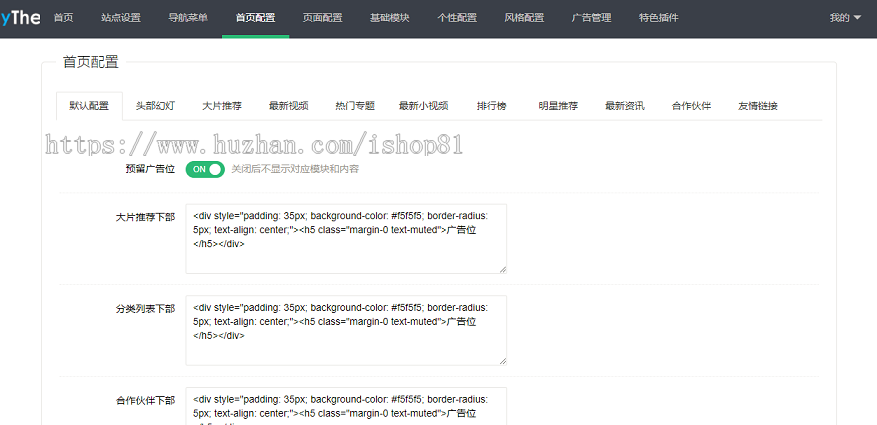
Task: Open the 排行榜 tab
Action: tap(491, 106)
